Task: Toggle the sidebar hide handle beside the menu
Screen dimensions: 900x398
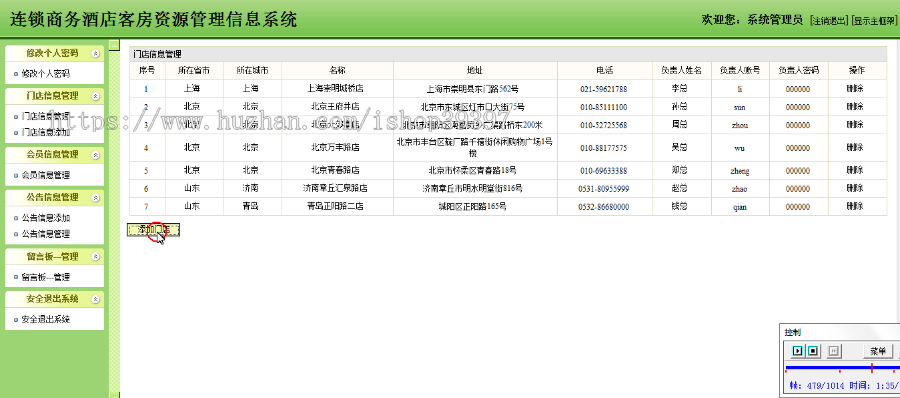Action: pos(114,44)
